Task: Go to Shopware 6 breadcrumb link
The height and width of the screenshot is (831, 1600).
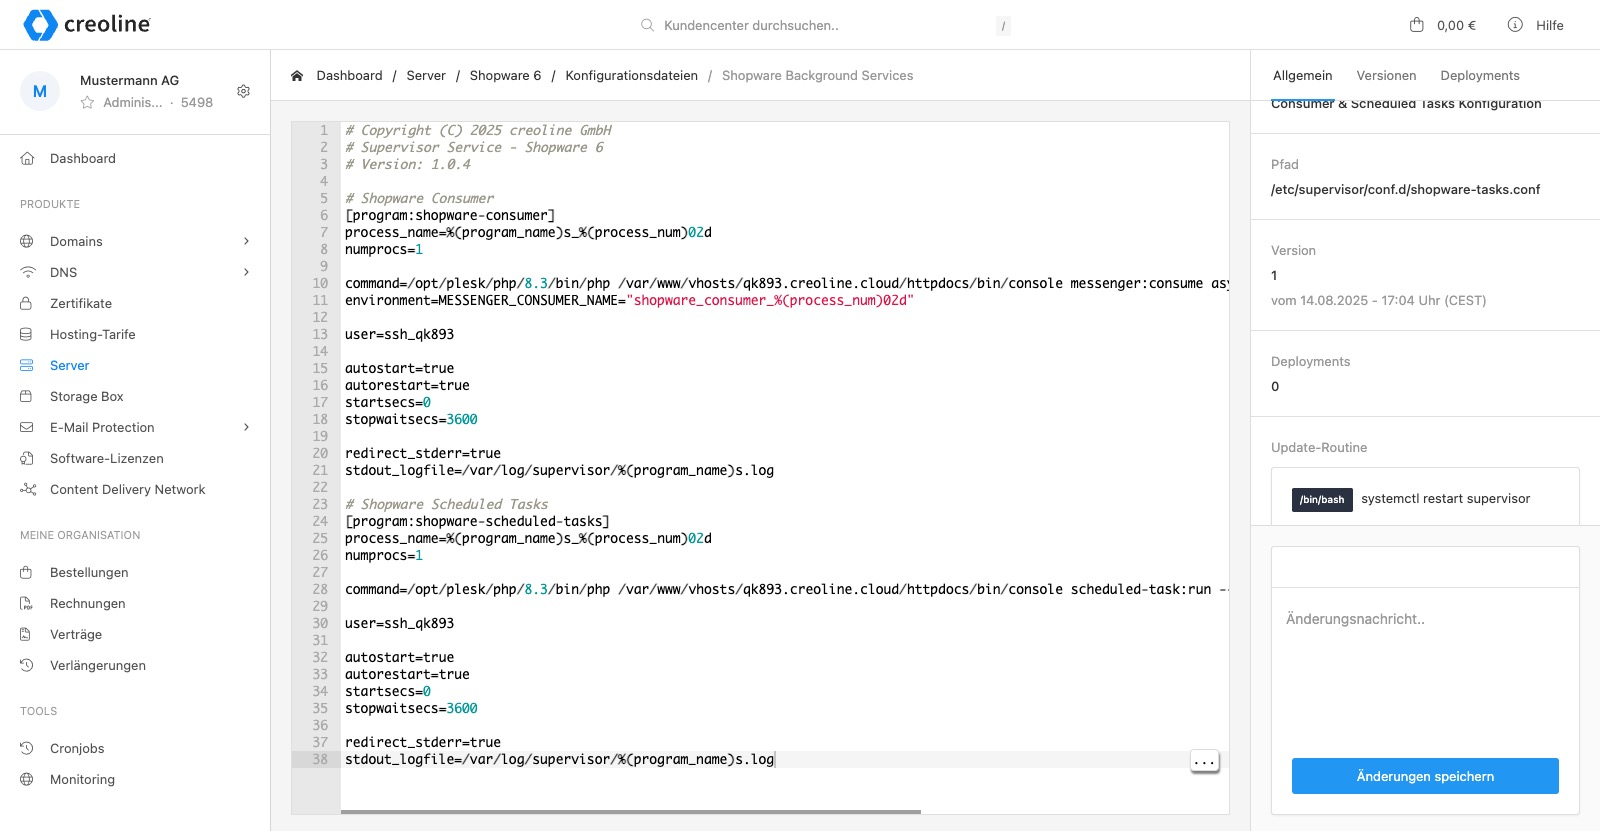Action: (x=505, y=76)
